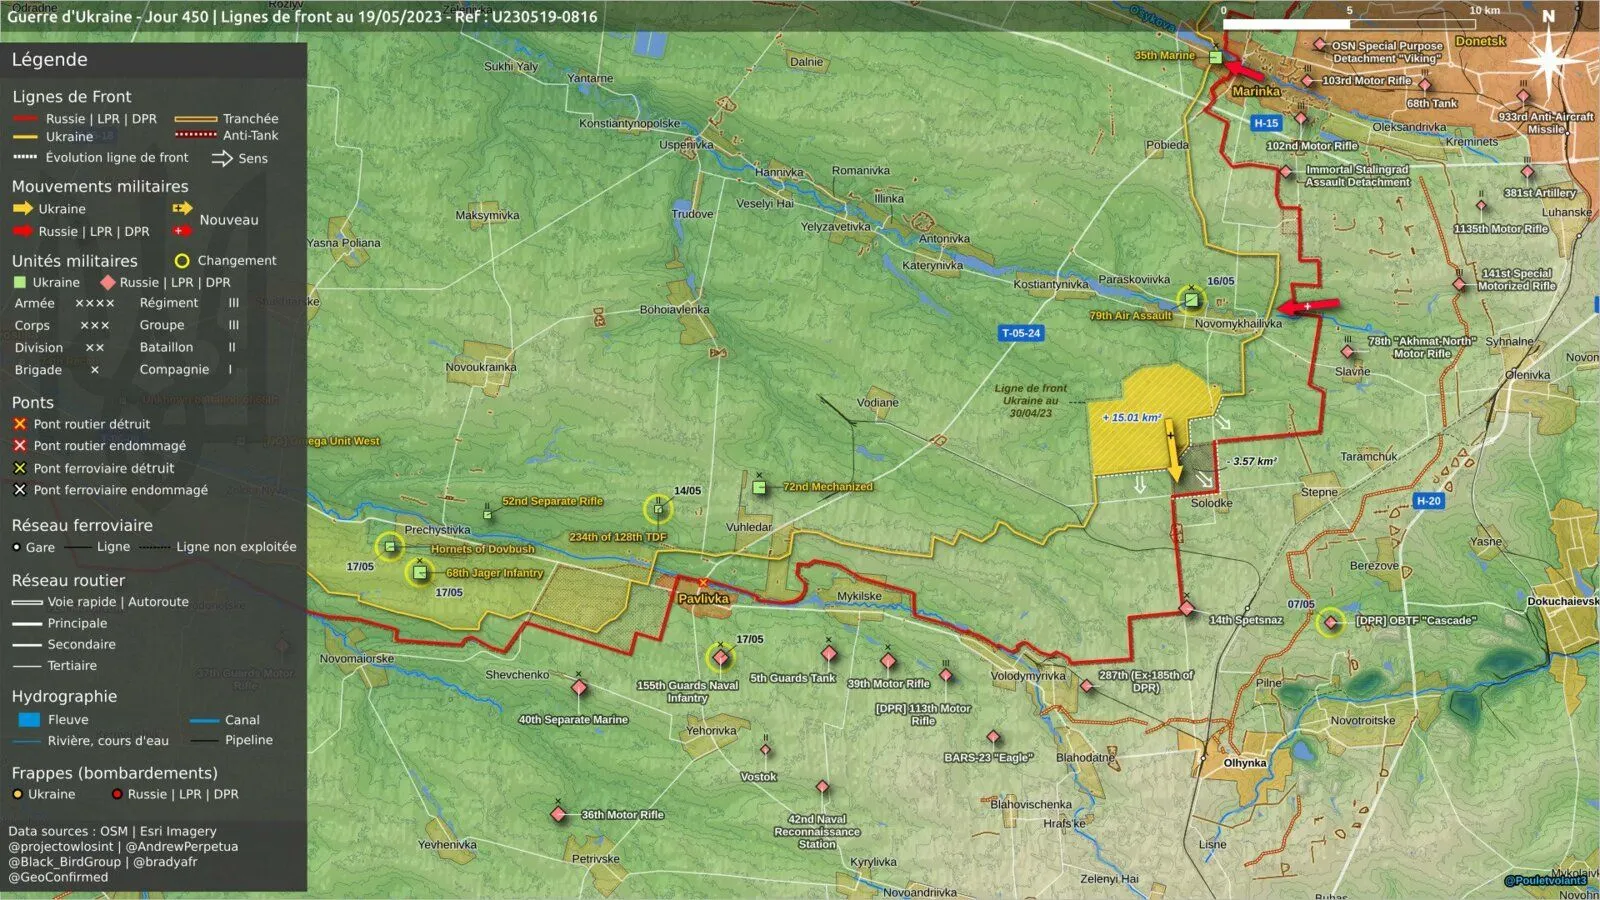
Task: Select the red Russie arrow in legend
Action: (23, 231)
